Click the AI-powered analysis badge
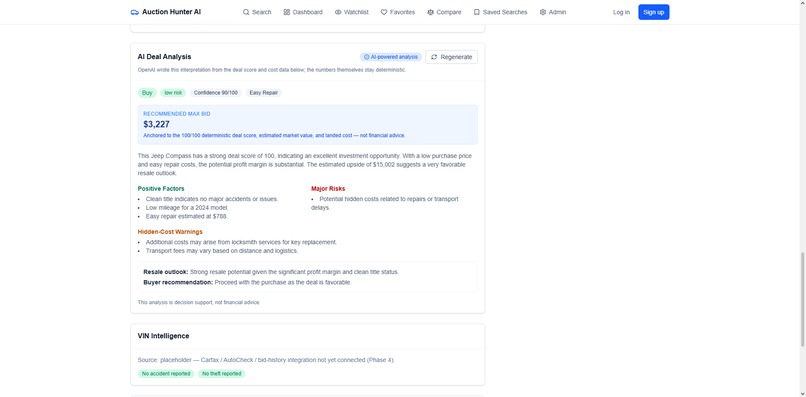The height and width of the screenshot is (397, 806). (391, 57)
